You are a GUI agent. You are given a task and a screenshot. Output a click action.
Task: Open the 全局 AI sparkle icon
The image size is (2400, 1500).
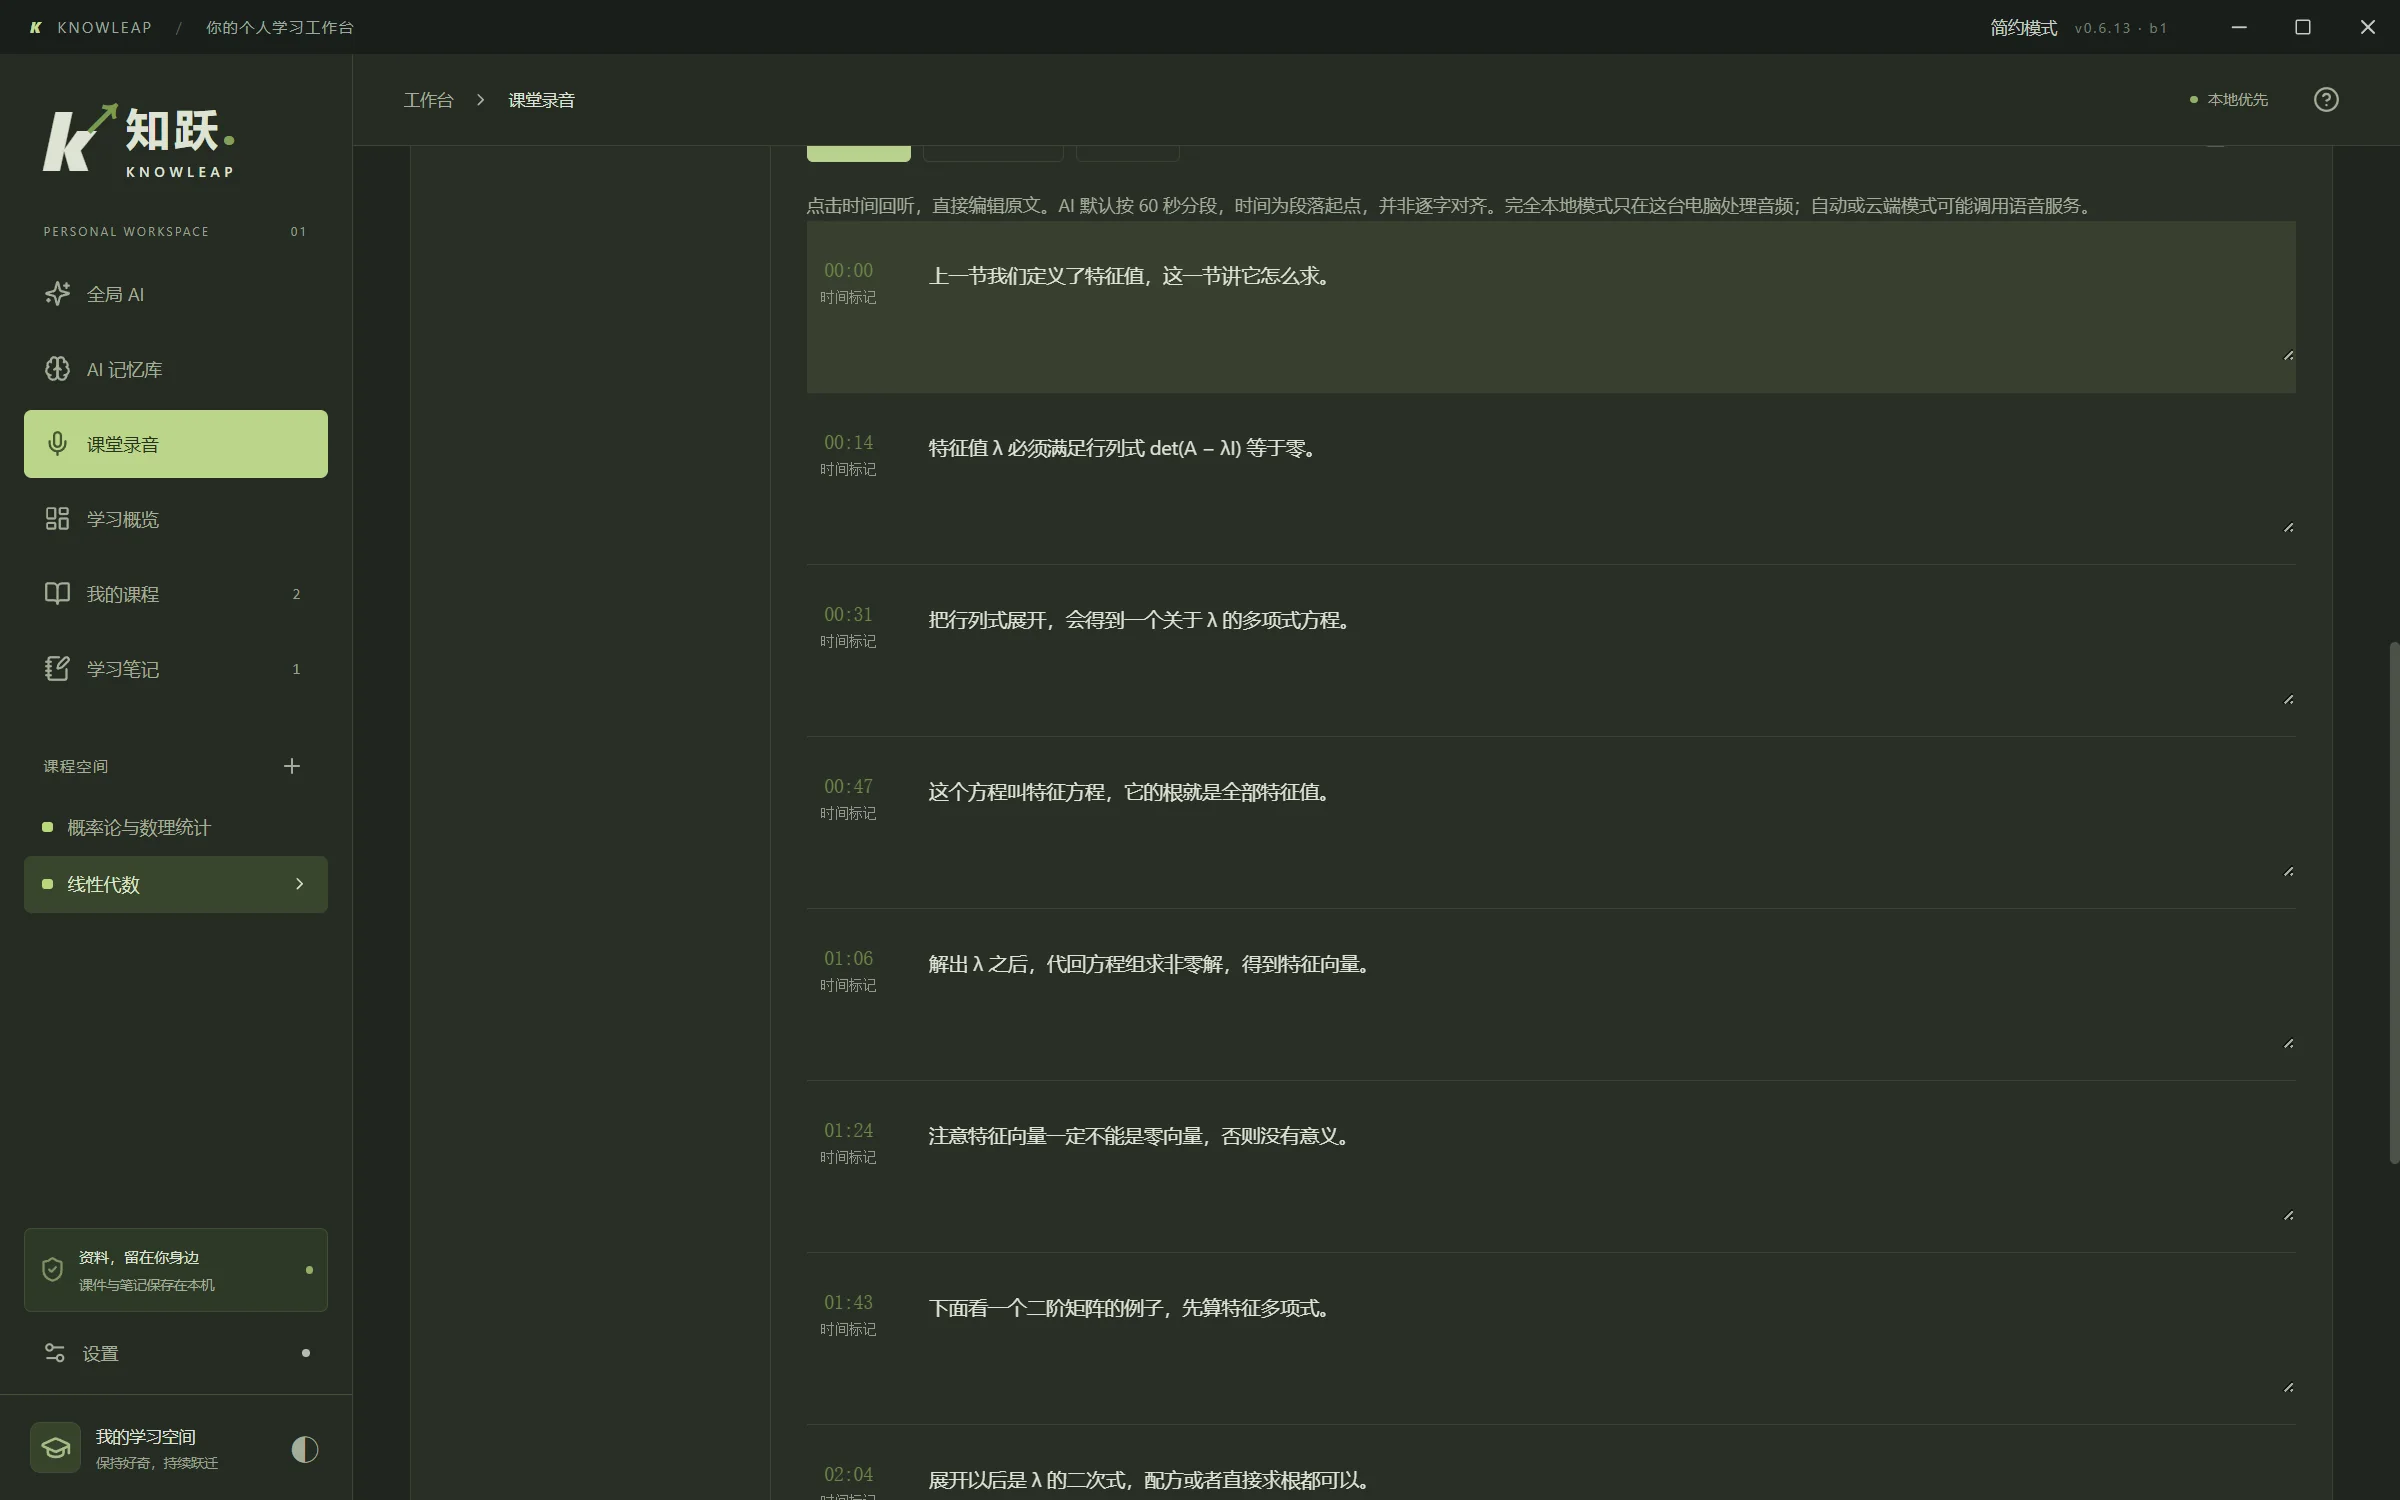click(57, 293)
